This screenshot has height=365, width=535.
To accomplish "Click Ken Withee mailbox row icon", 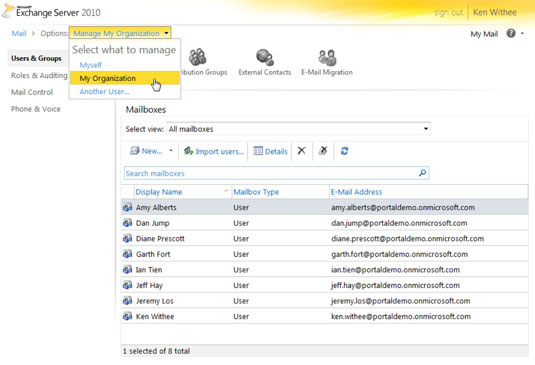I will point(127,316).
